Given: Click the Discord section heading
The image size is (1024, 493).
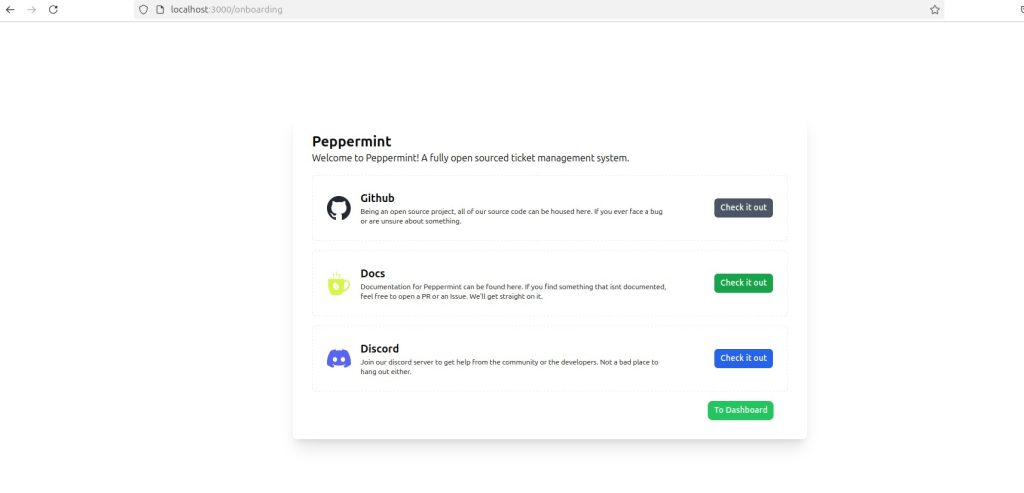Looking at the screenshot, I should pyautogui.click(x=379, y=349).
